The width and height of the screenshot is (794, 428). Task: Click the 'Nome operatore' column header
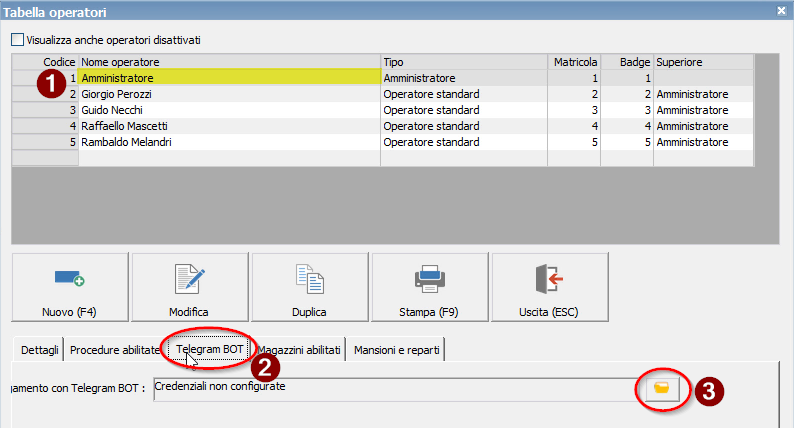click(x=228, y=62)
